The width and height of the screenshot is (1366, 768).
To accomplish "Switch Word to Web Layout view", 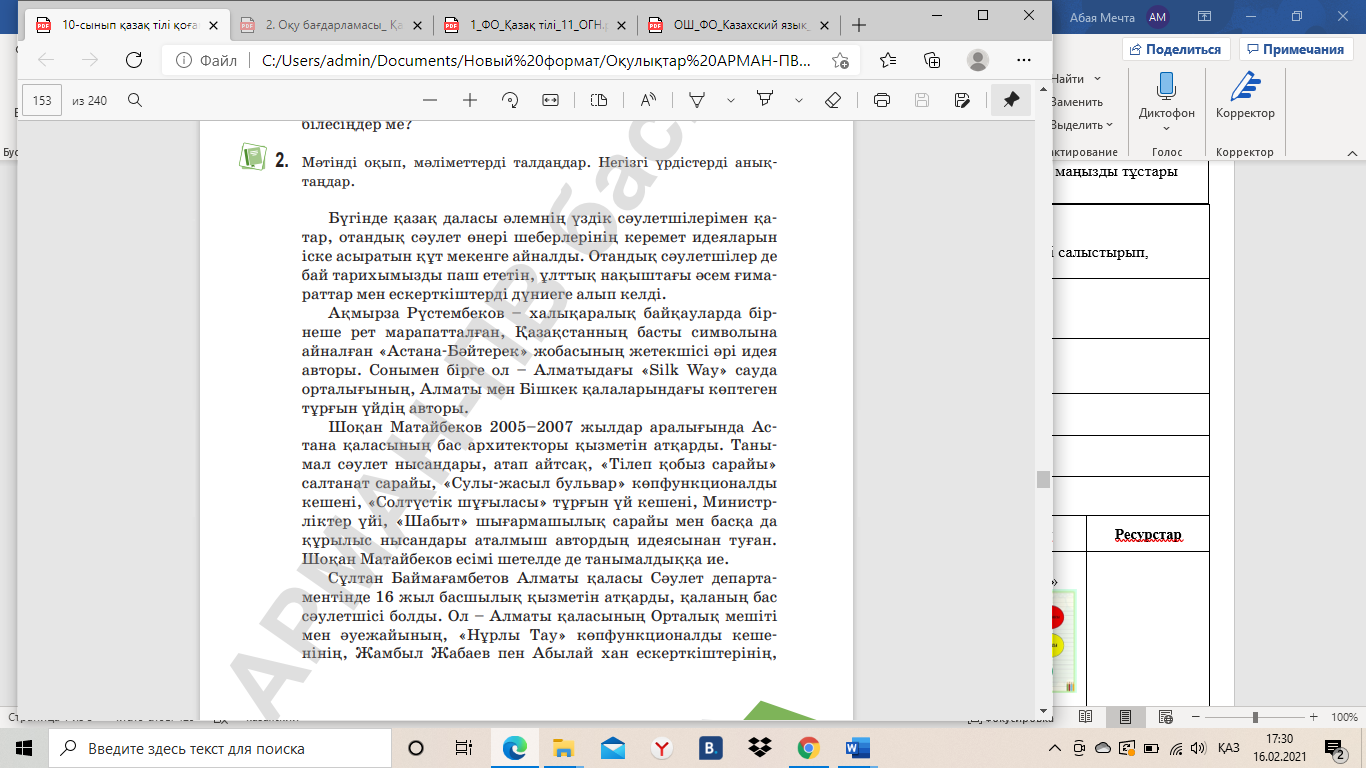I will 1165,717.
